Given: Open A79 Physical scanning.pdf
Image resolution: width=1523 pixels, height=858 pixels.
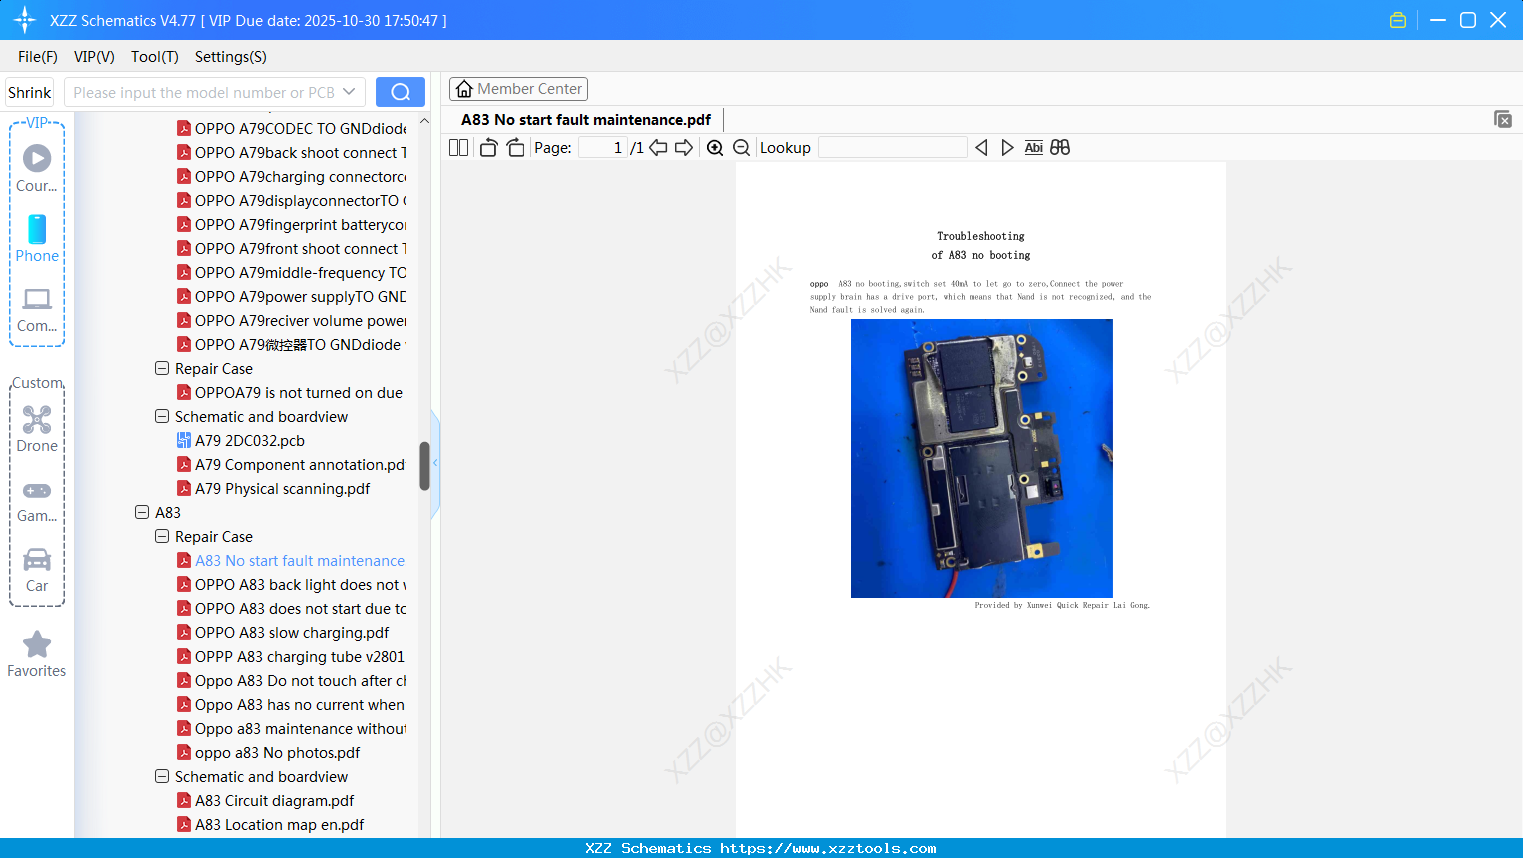Looking at the screenshot, I should coord(274,488).
